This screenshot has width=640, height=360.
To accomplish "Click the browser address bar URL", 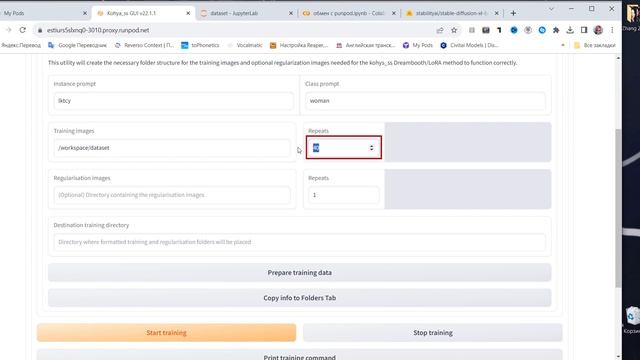I will 98,30.
